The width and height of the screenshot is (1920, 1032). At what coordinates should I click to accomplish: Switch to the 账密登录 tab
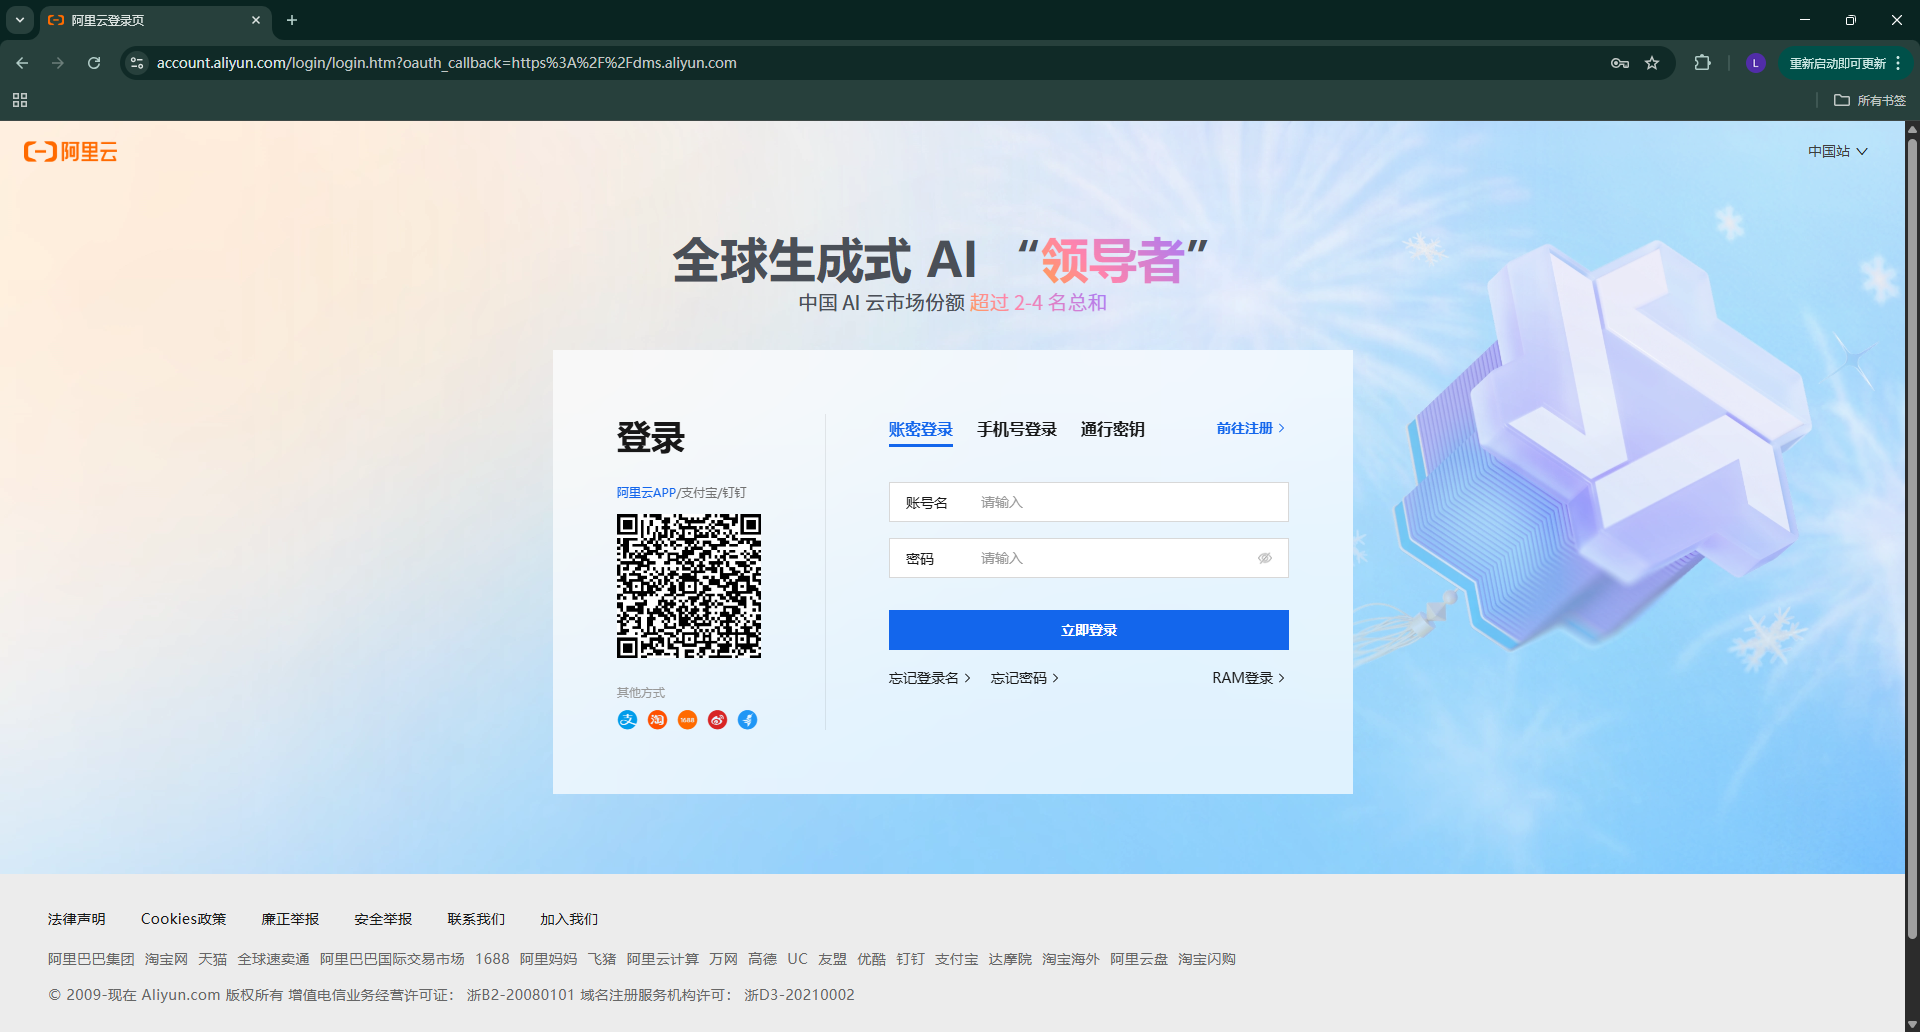pyautogui.click(x=921, y=430)
